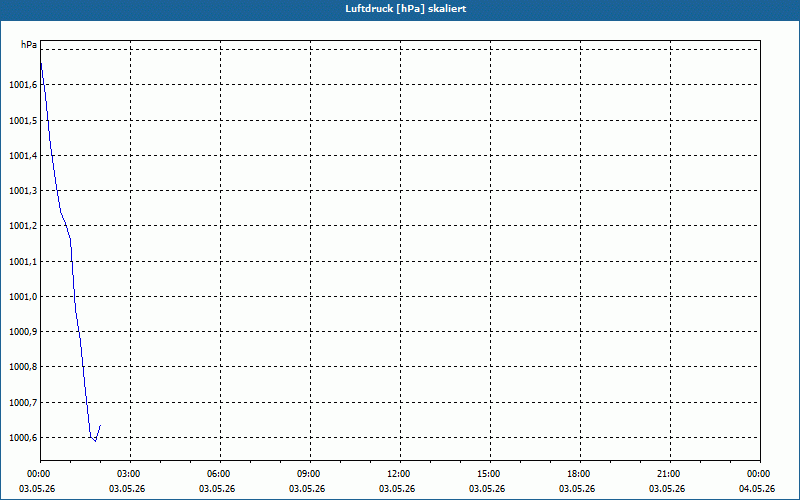Click the 1000,6 y-axis label

point(23,438)
